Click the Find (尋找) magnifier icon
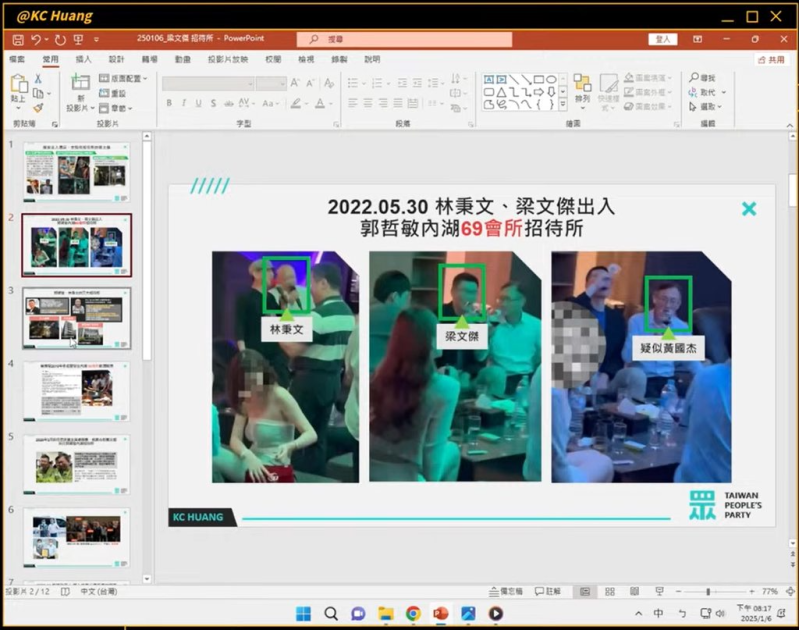 (701, 78)
